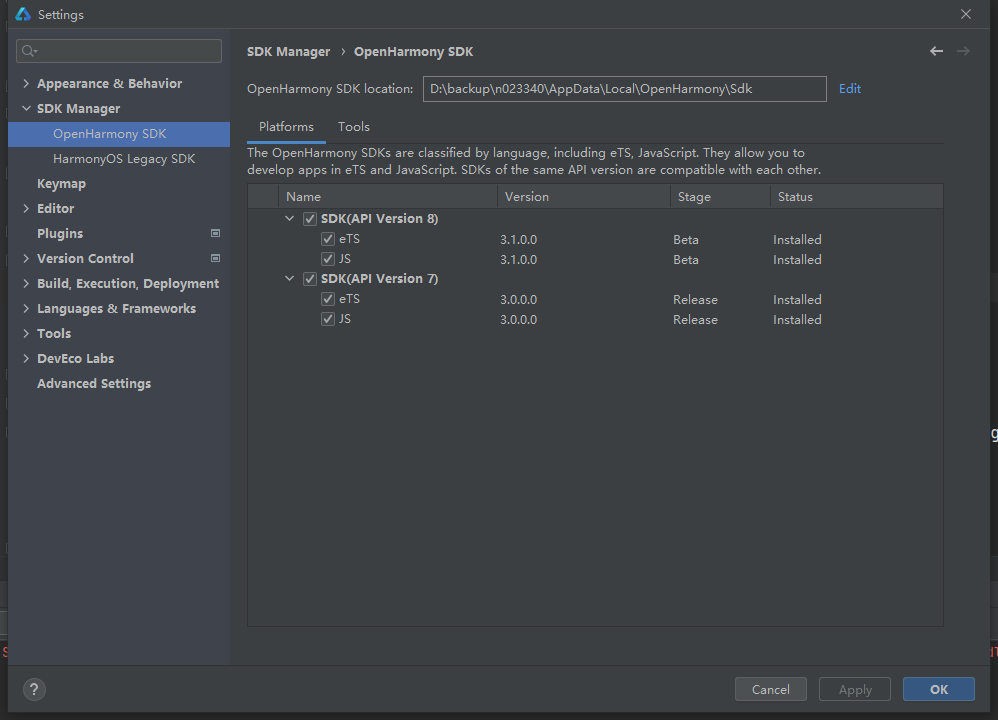Expand the Version Control section
Image resolution: width=998 pixels, height=720 pixels.
tap(26, 258)
